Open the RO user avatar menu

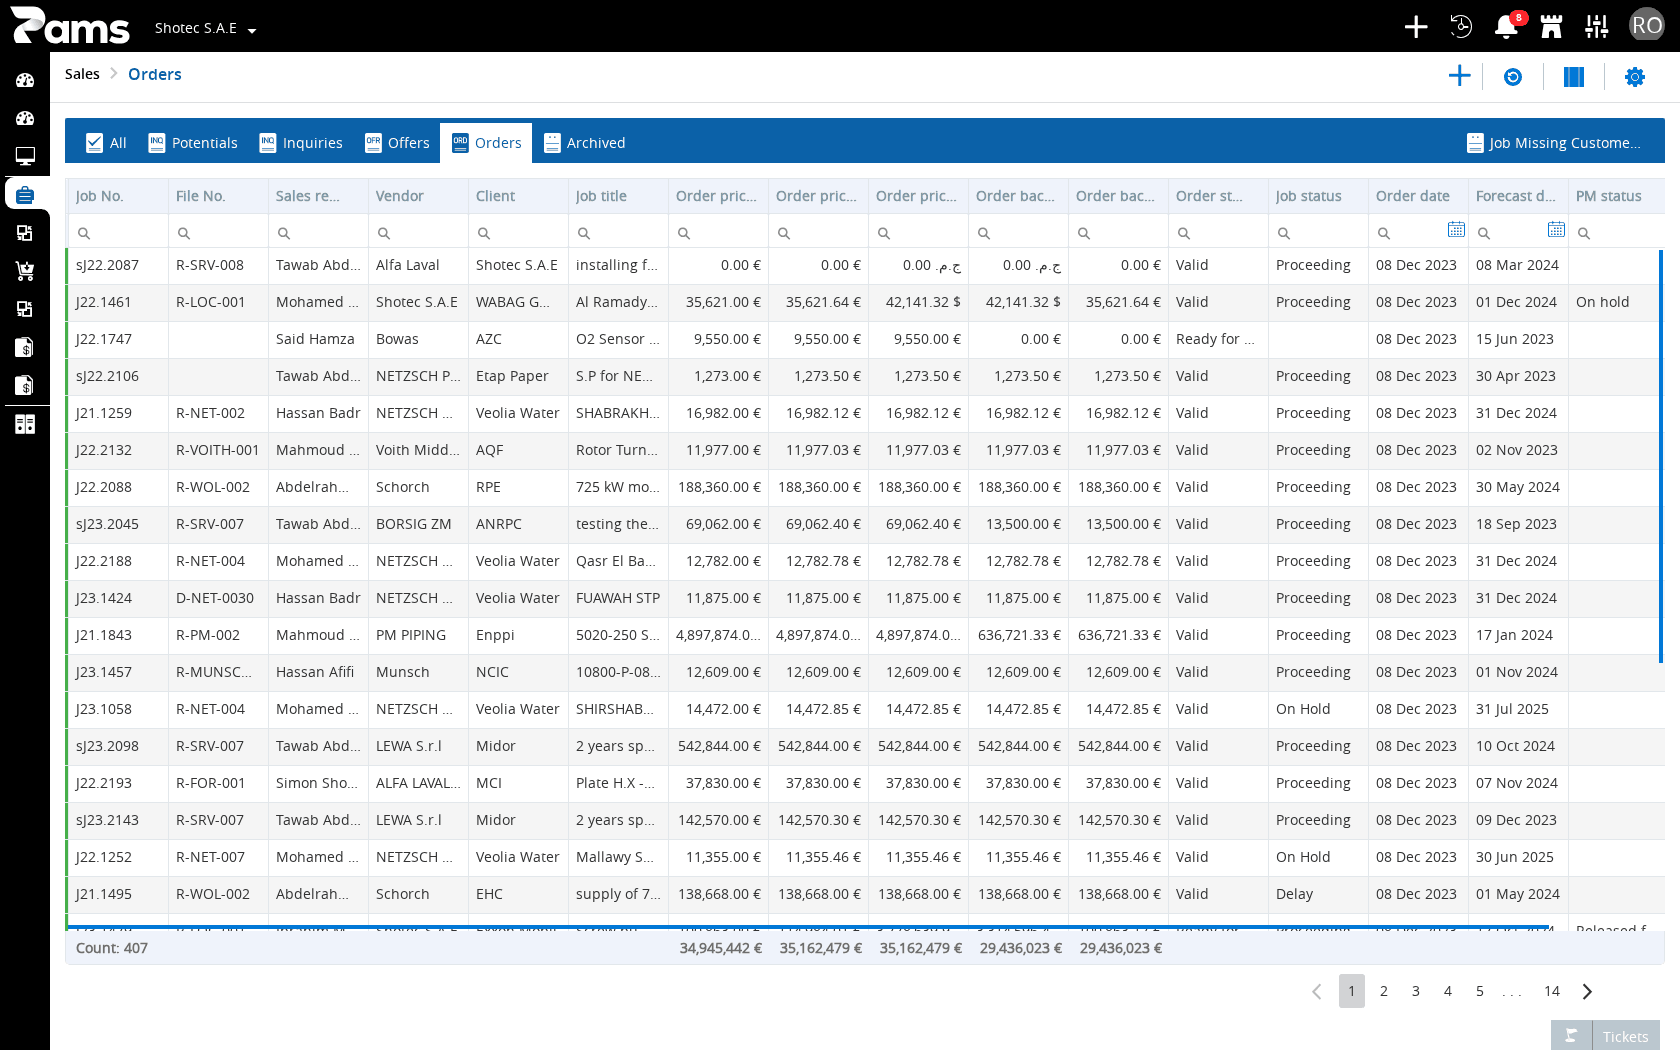[1646, 25]
